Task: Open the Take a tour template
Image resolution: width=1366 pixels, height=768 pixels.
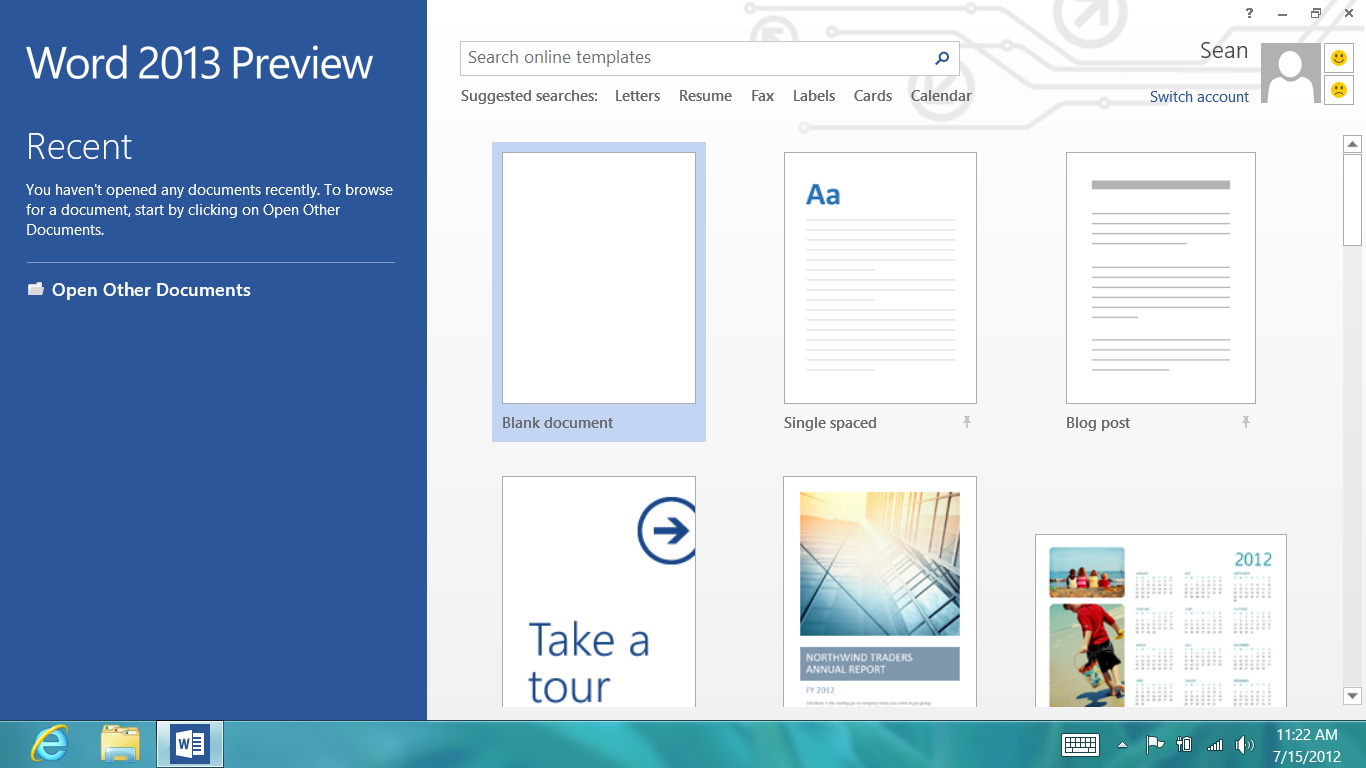Action: 598,590
